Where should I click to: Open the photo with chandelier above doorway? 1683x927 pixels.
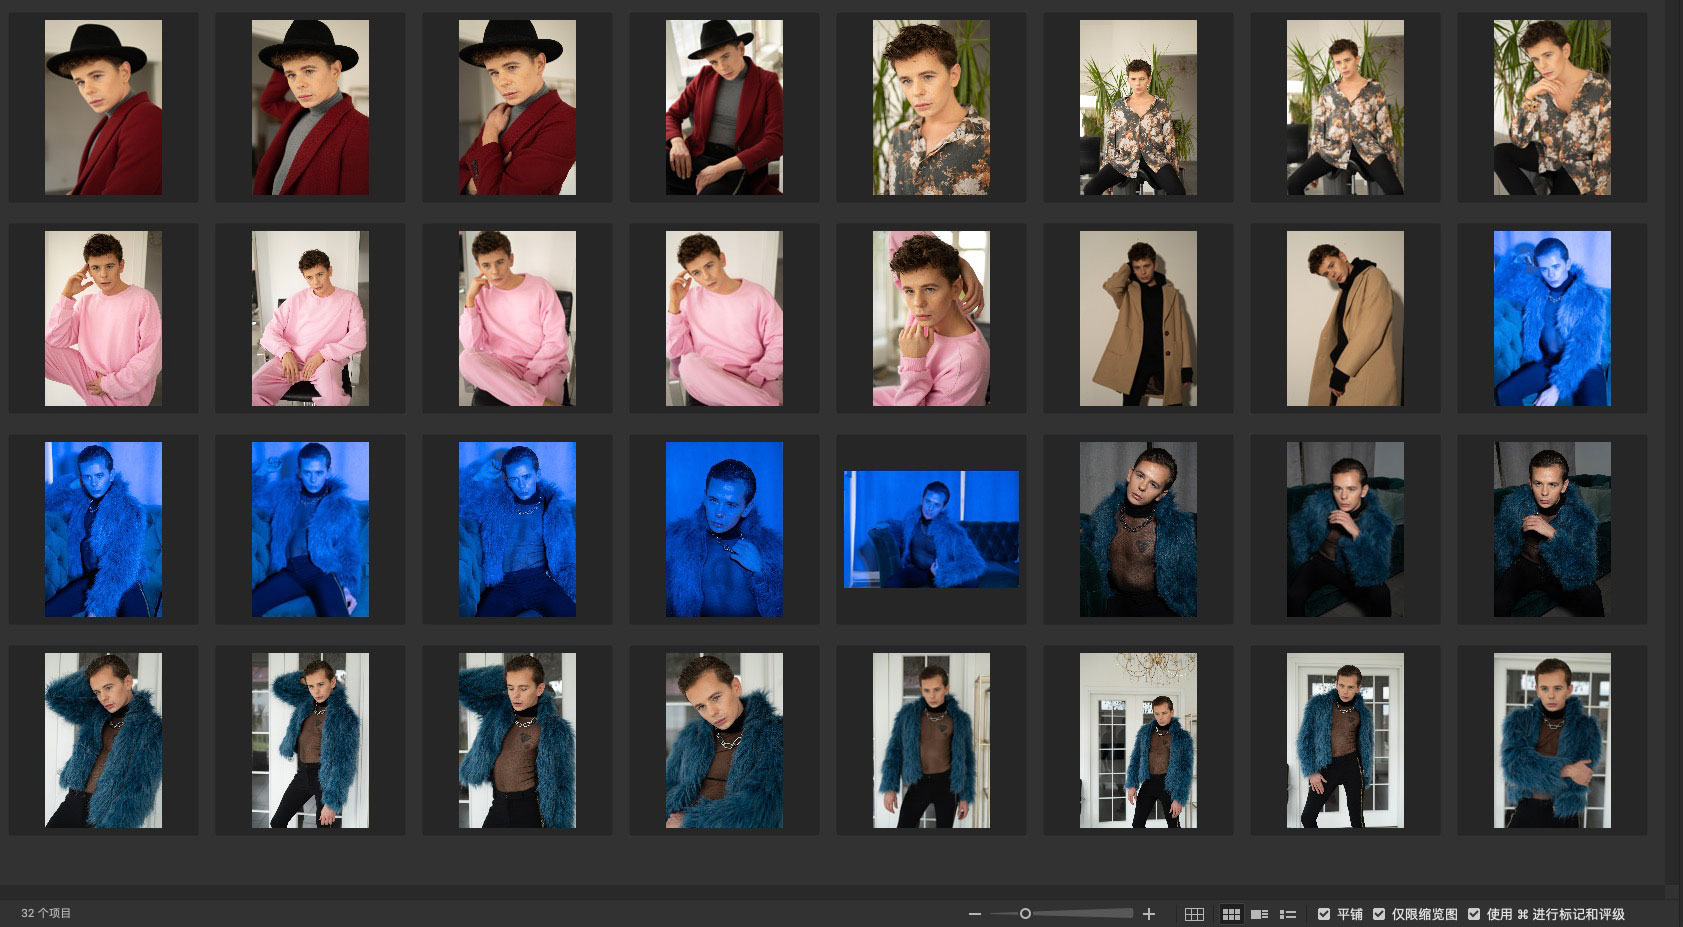pos(1138,740)
